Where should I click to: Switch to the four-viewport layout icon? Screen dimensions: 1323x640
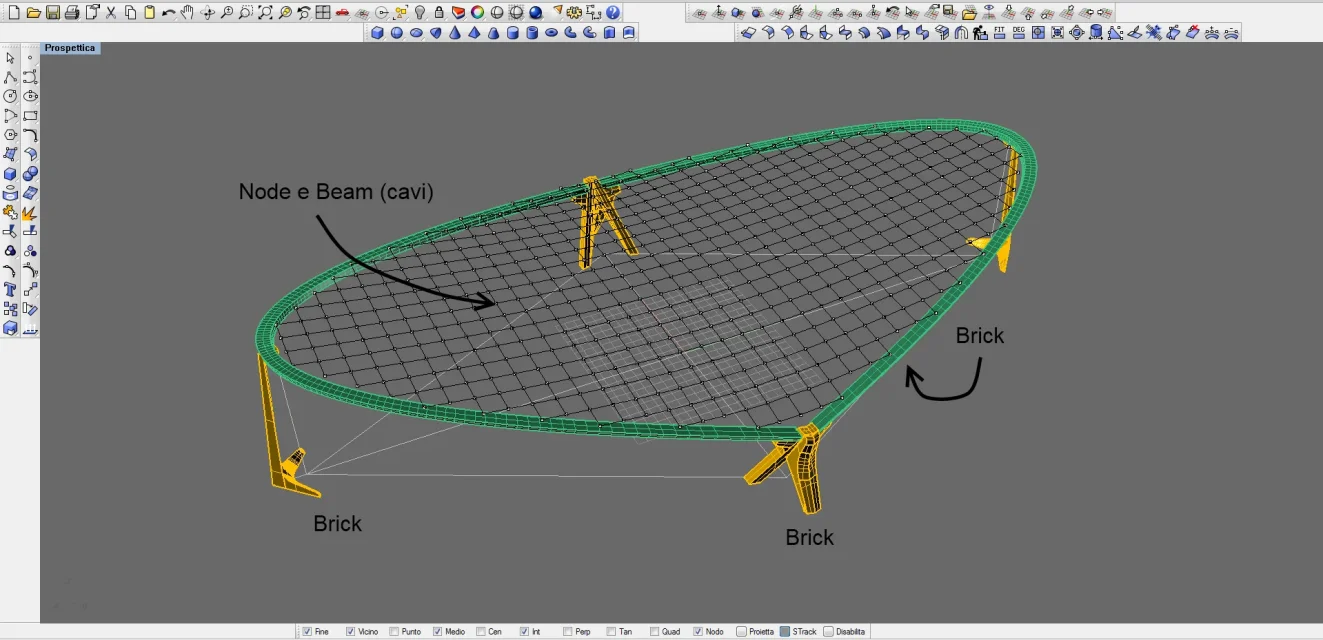coord(323,13)
